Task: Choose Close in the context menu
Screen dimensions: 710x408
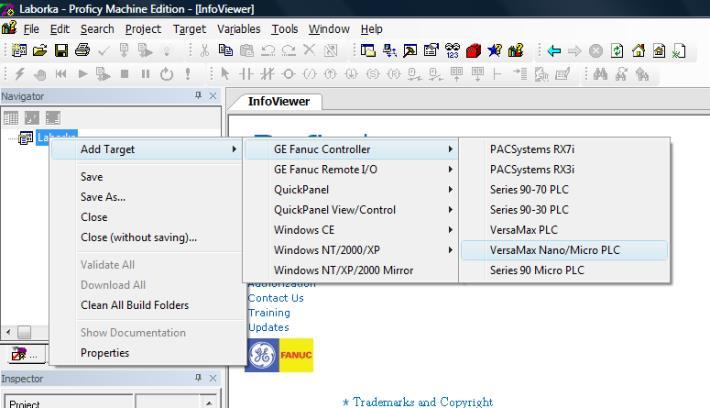Action: [x=146, y=217]
